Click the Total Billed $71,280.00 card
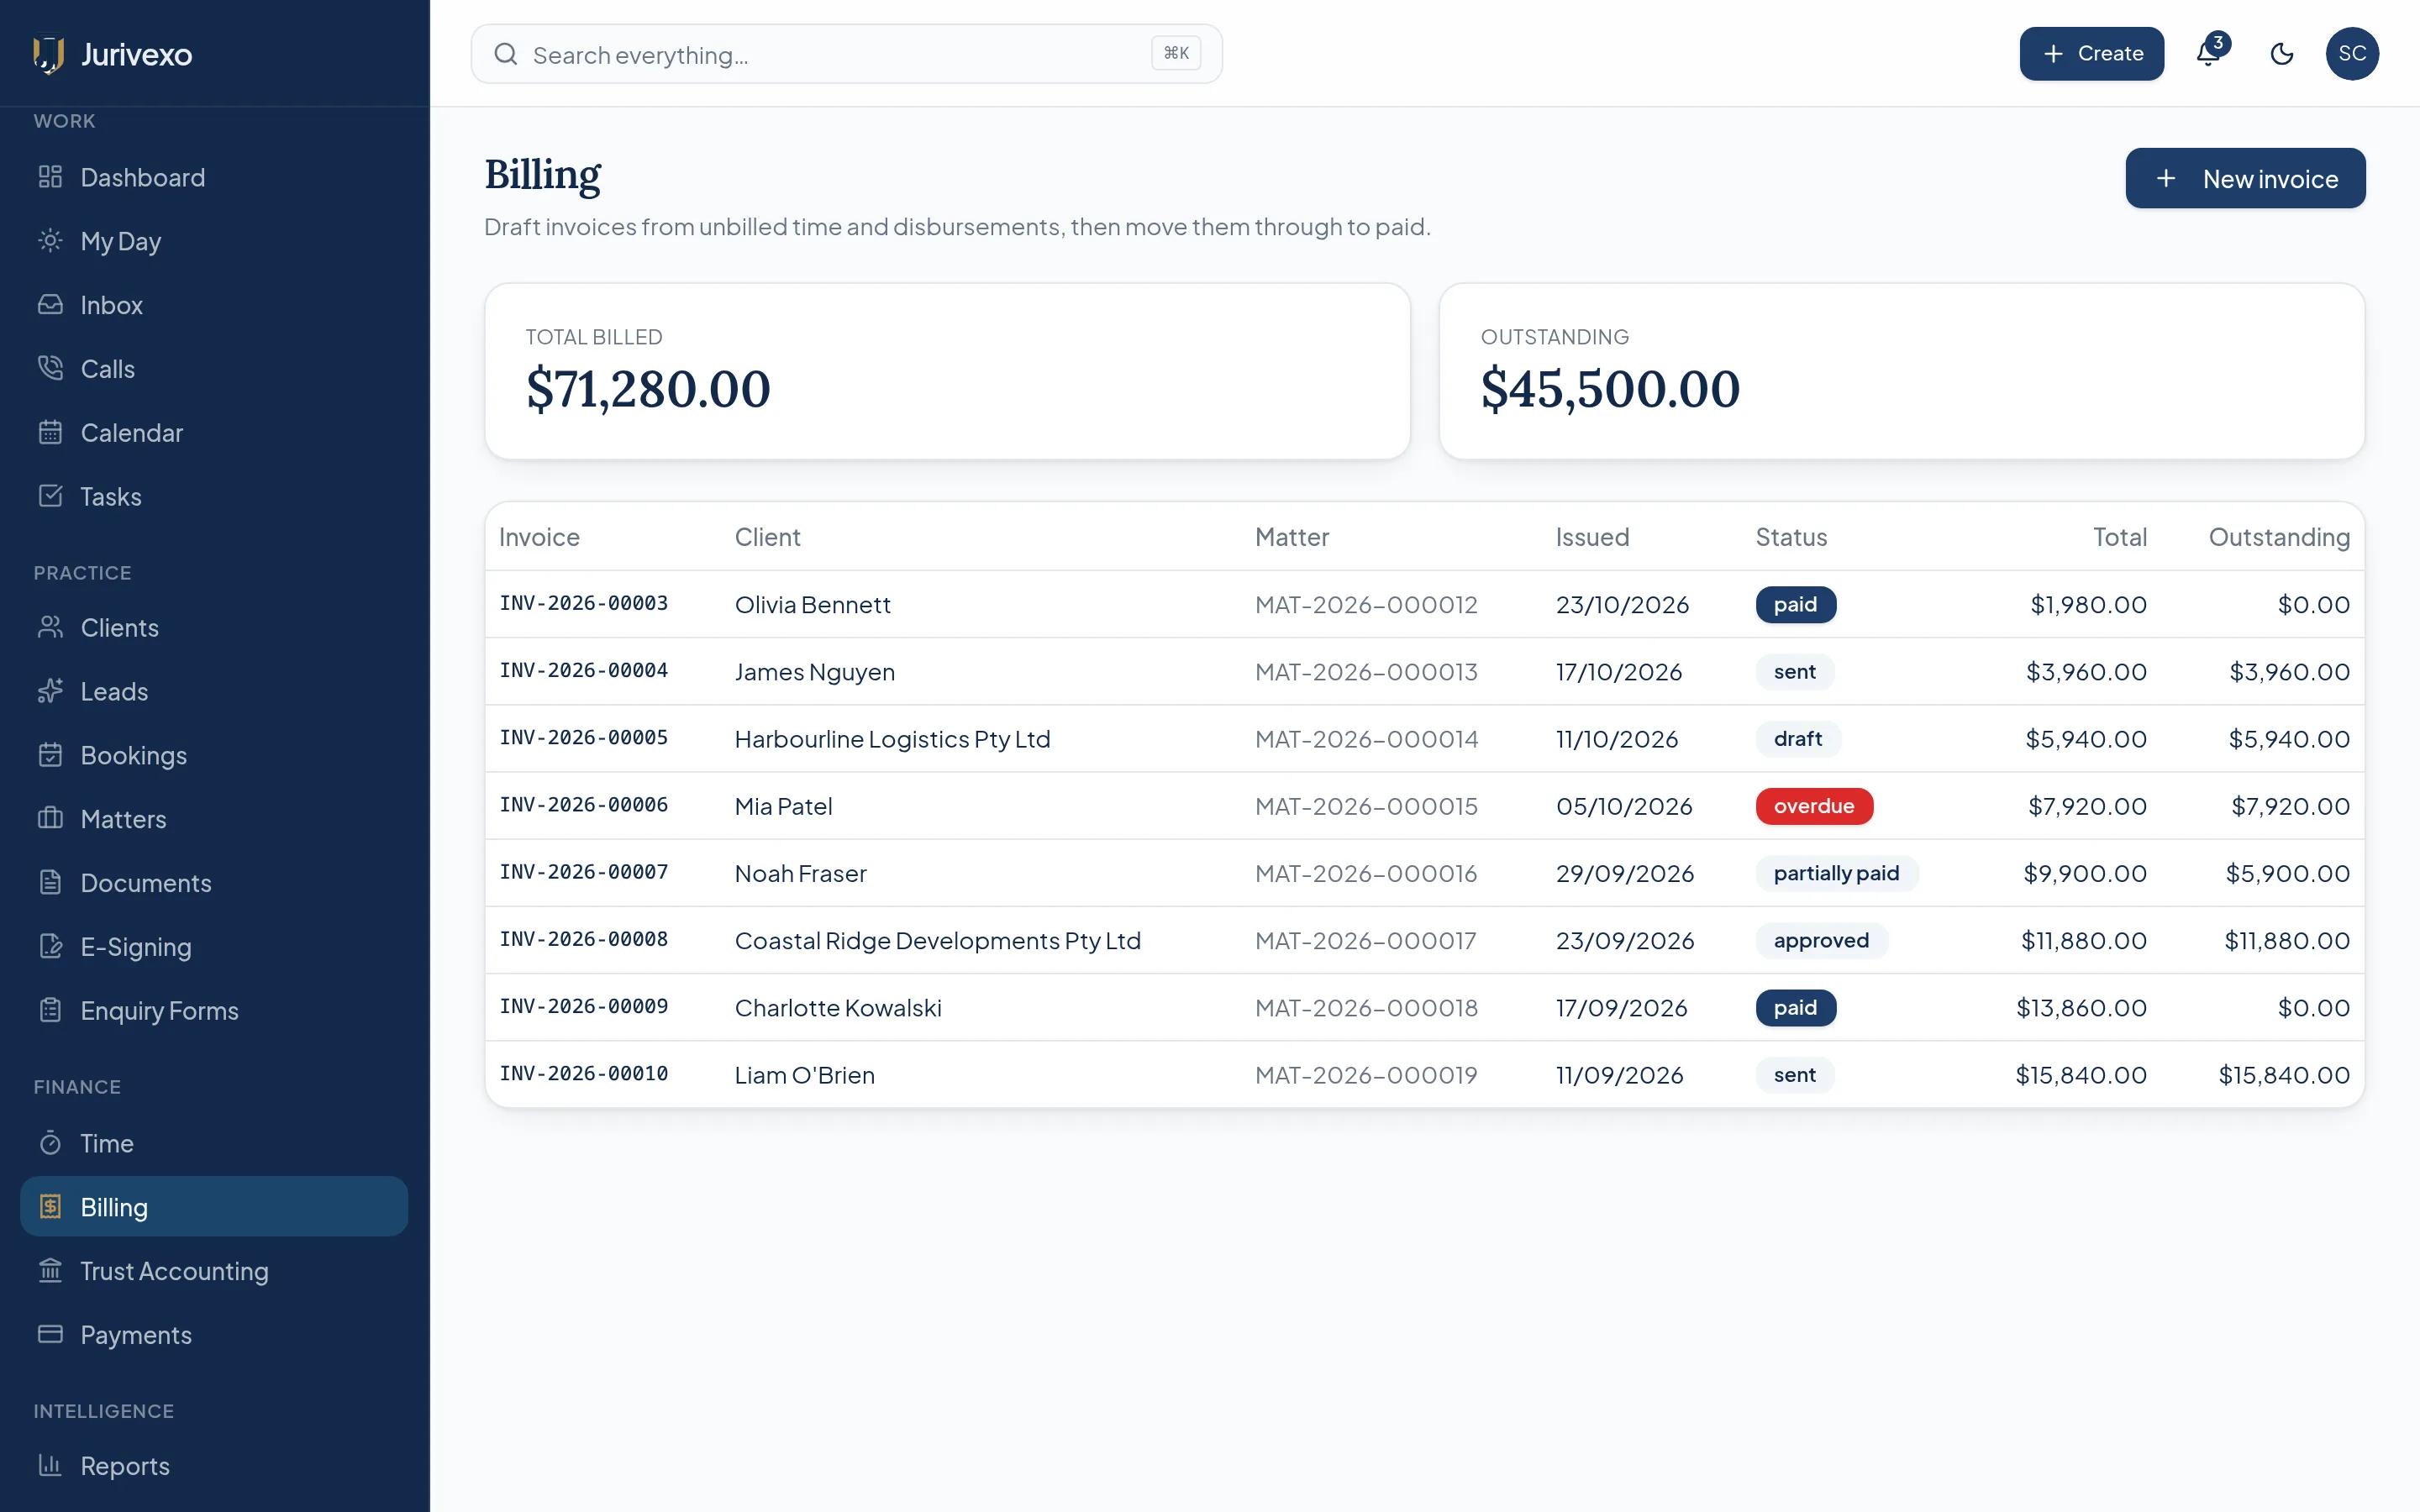The height and width of the screenshot is (1512, 2420). click(x=947, y=371)
